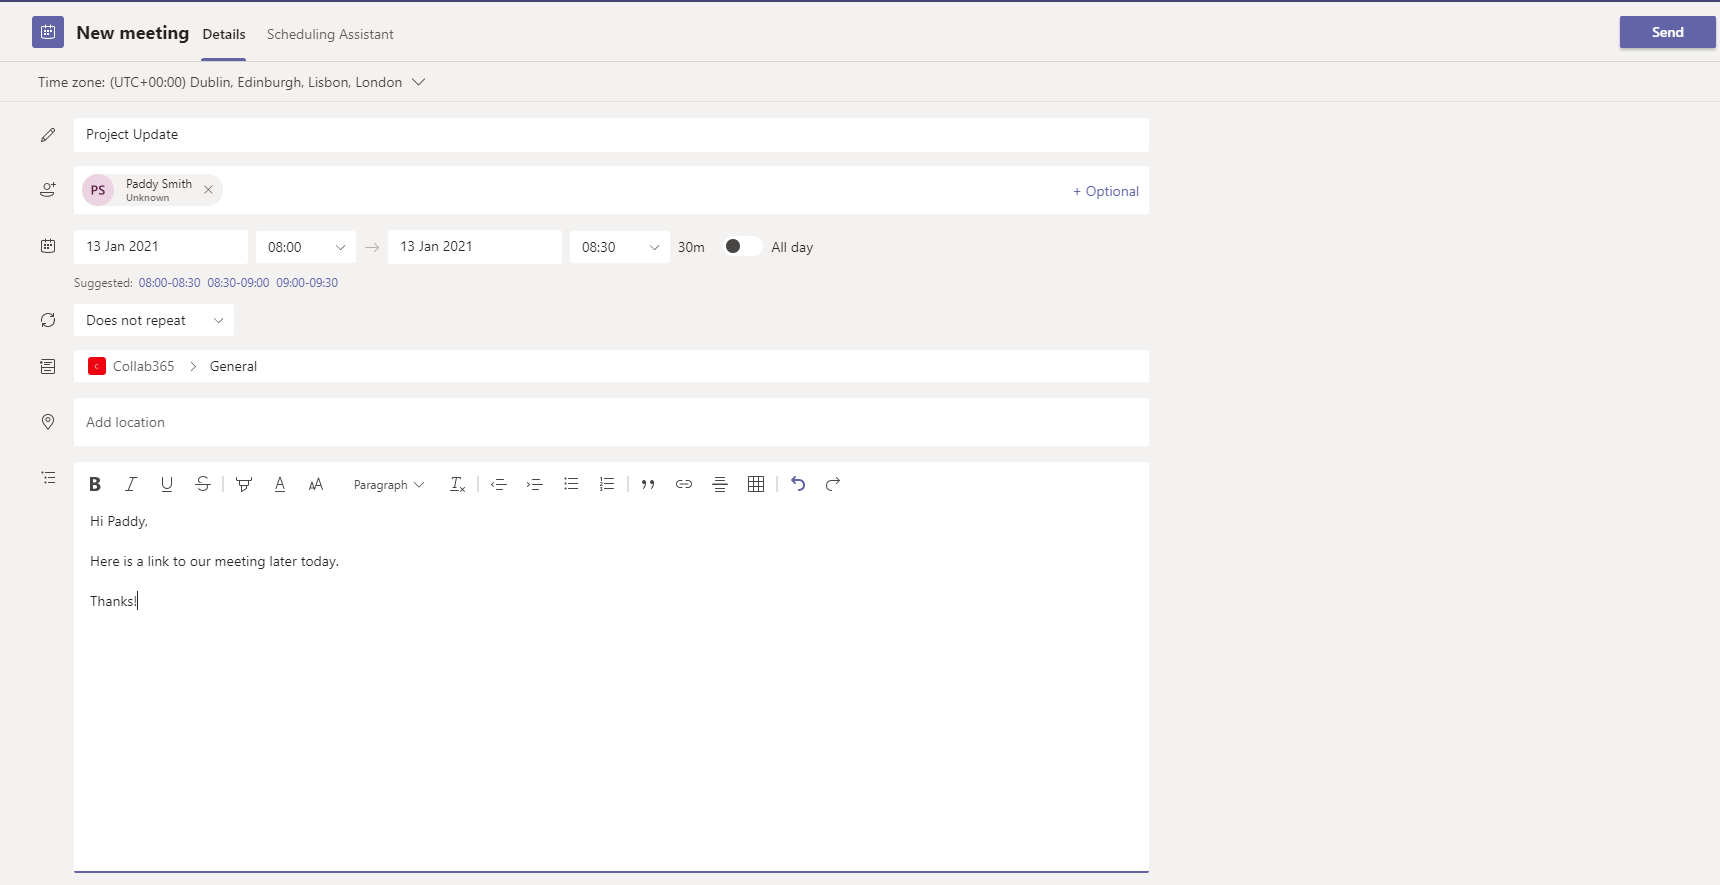Image resolution: width=1720 pixels, height=885 pixels.
Task: Insert a table in the message
Action: tap(756, 484)
